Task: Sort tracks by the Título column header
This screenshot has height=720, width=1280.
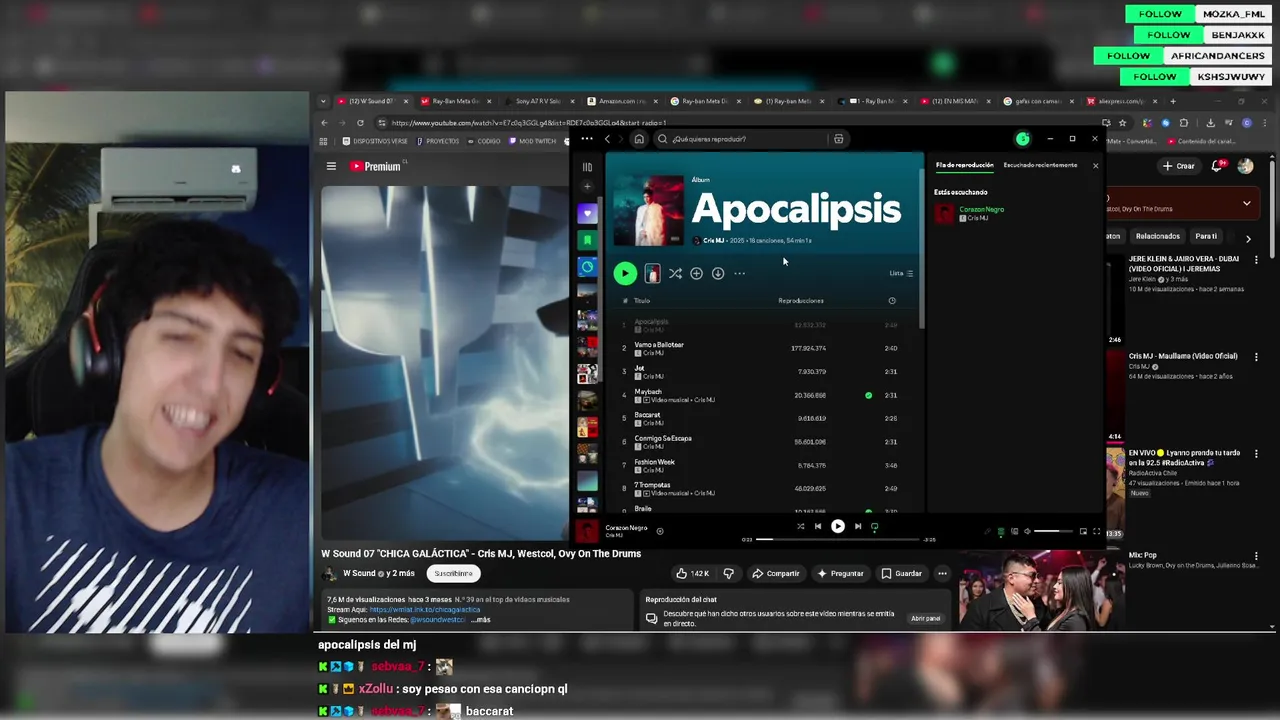Action: pos(642,301)
